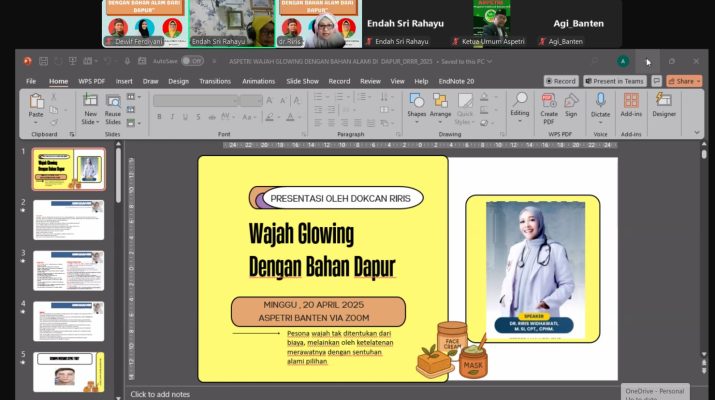Click the slide editor vertical scrollbar thumb

click(704, 155)
